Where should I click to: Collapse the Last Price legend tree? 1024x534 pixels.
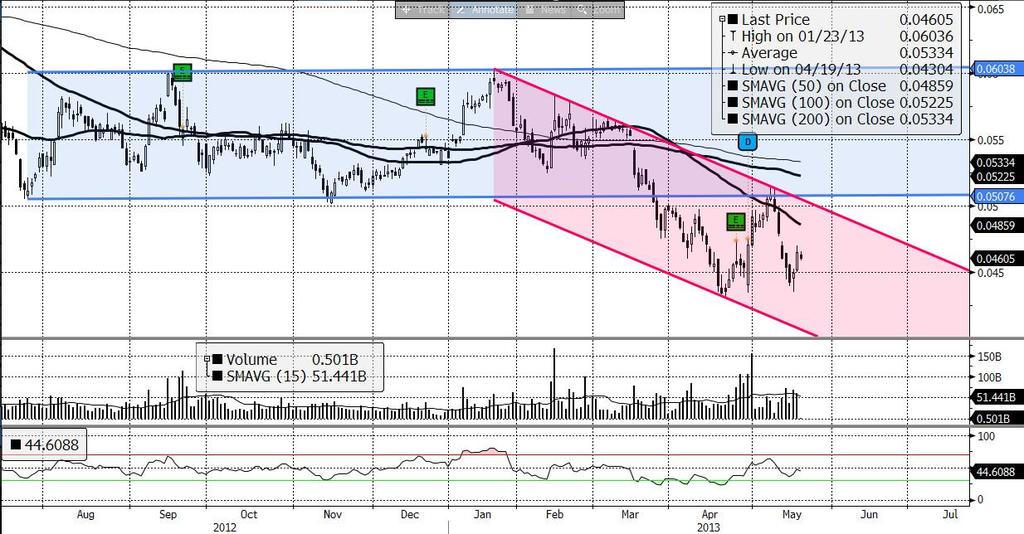click(722, 20)
